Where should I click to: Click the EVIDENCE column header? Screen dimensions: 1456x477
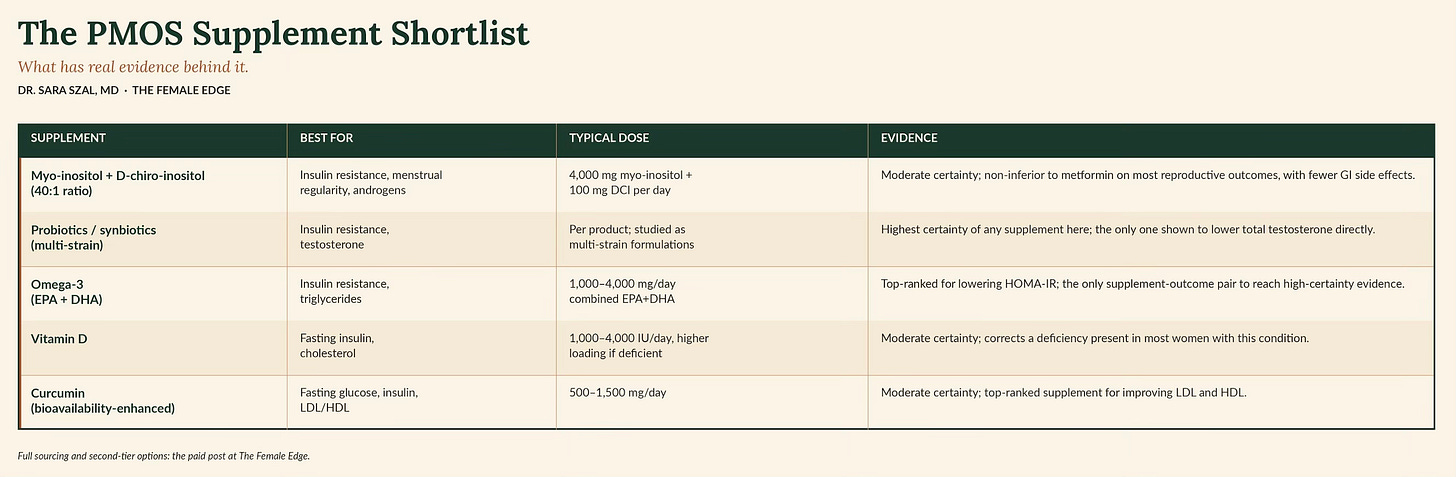(909, 138)
